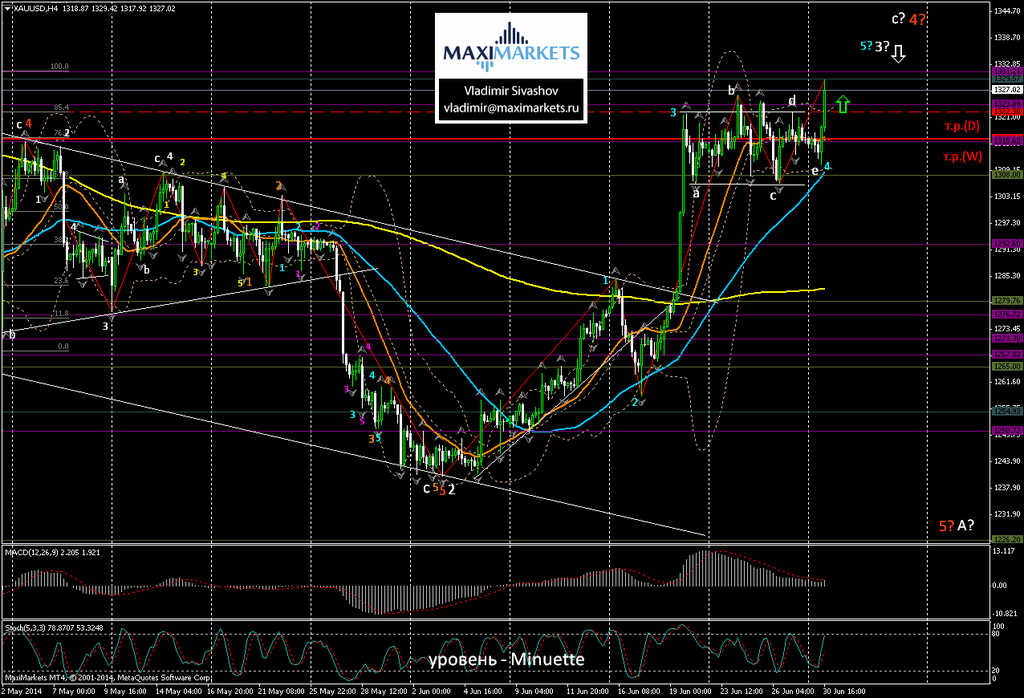Click the green 1279.76 price level tag
Screen dimensions: 1024x698
click(x=1006, y=301)
